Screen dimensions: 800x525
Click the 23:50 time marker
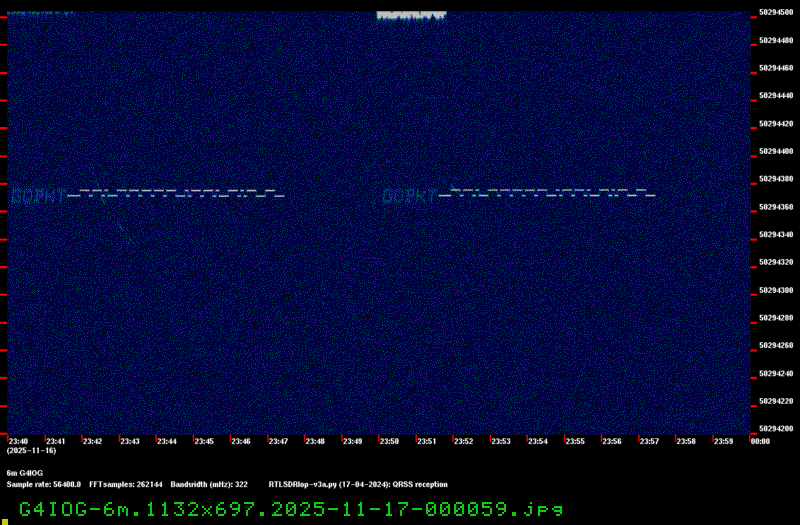tap(388, 441)
